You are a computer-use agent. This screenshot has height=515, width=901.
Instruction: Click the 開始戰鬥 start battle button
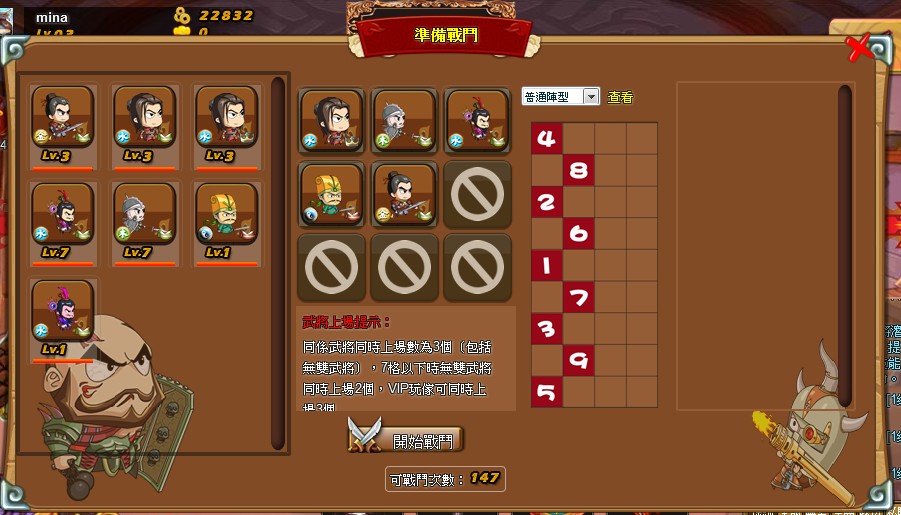coord(406,441)
